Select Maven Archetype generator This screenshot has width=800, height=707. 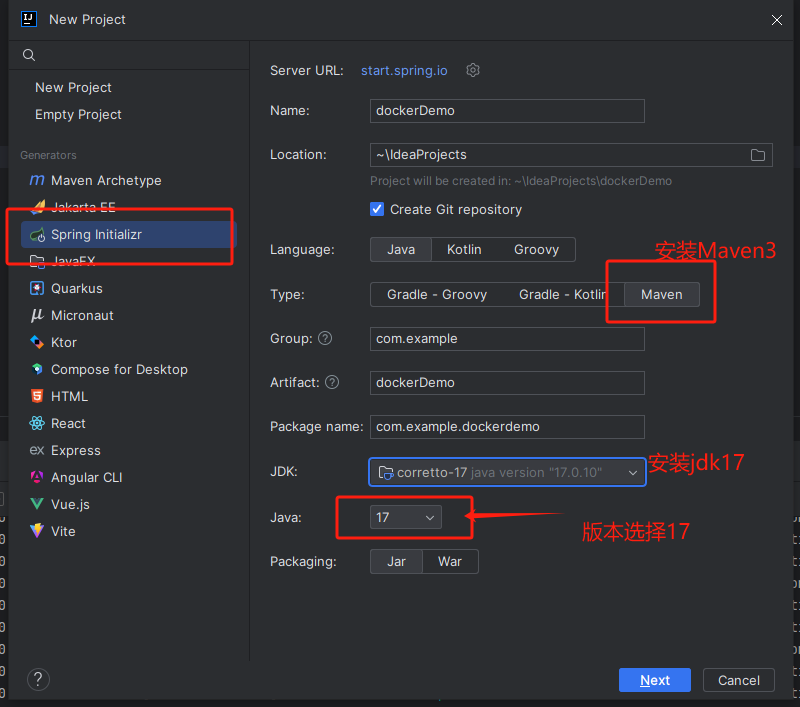coord(129,181)
